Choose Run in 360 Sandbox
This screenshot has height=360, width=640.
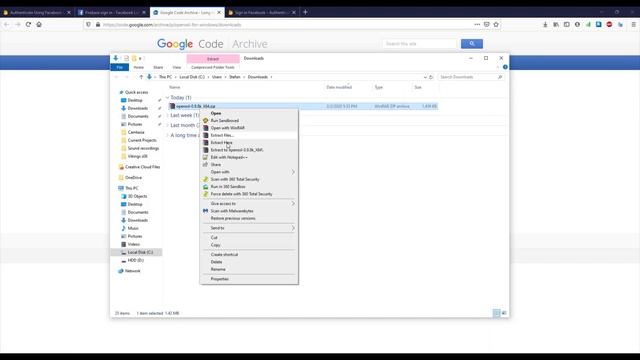[x=228, y=187]
